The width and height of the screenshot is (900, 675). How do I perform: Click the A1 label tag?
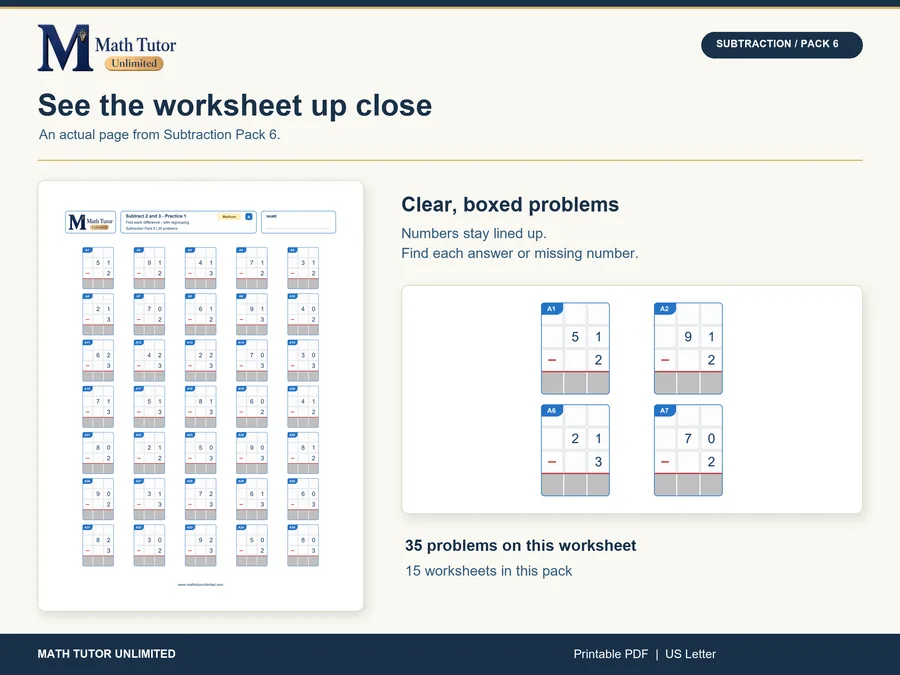pos(552,309)
